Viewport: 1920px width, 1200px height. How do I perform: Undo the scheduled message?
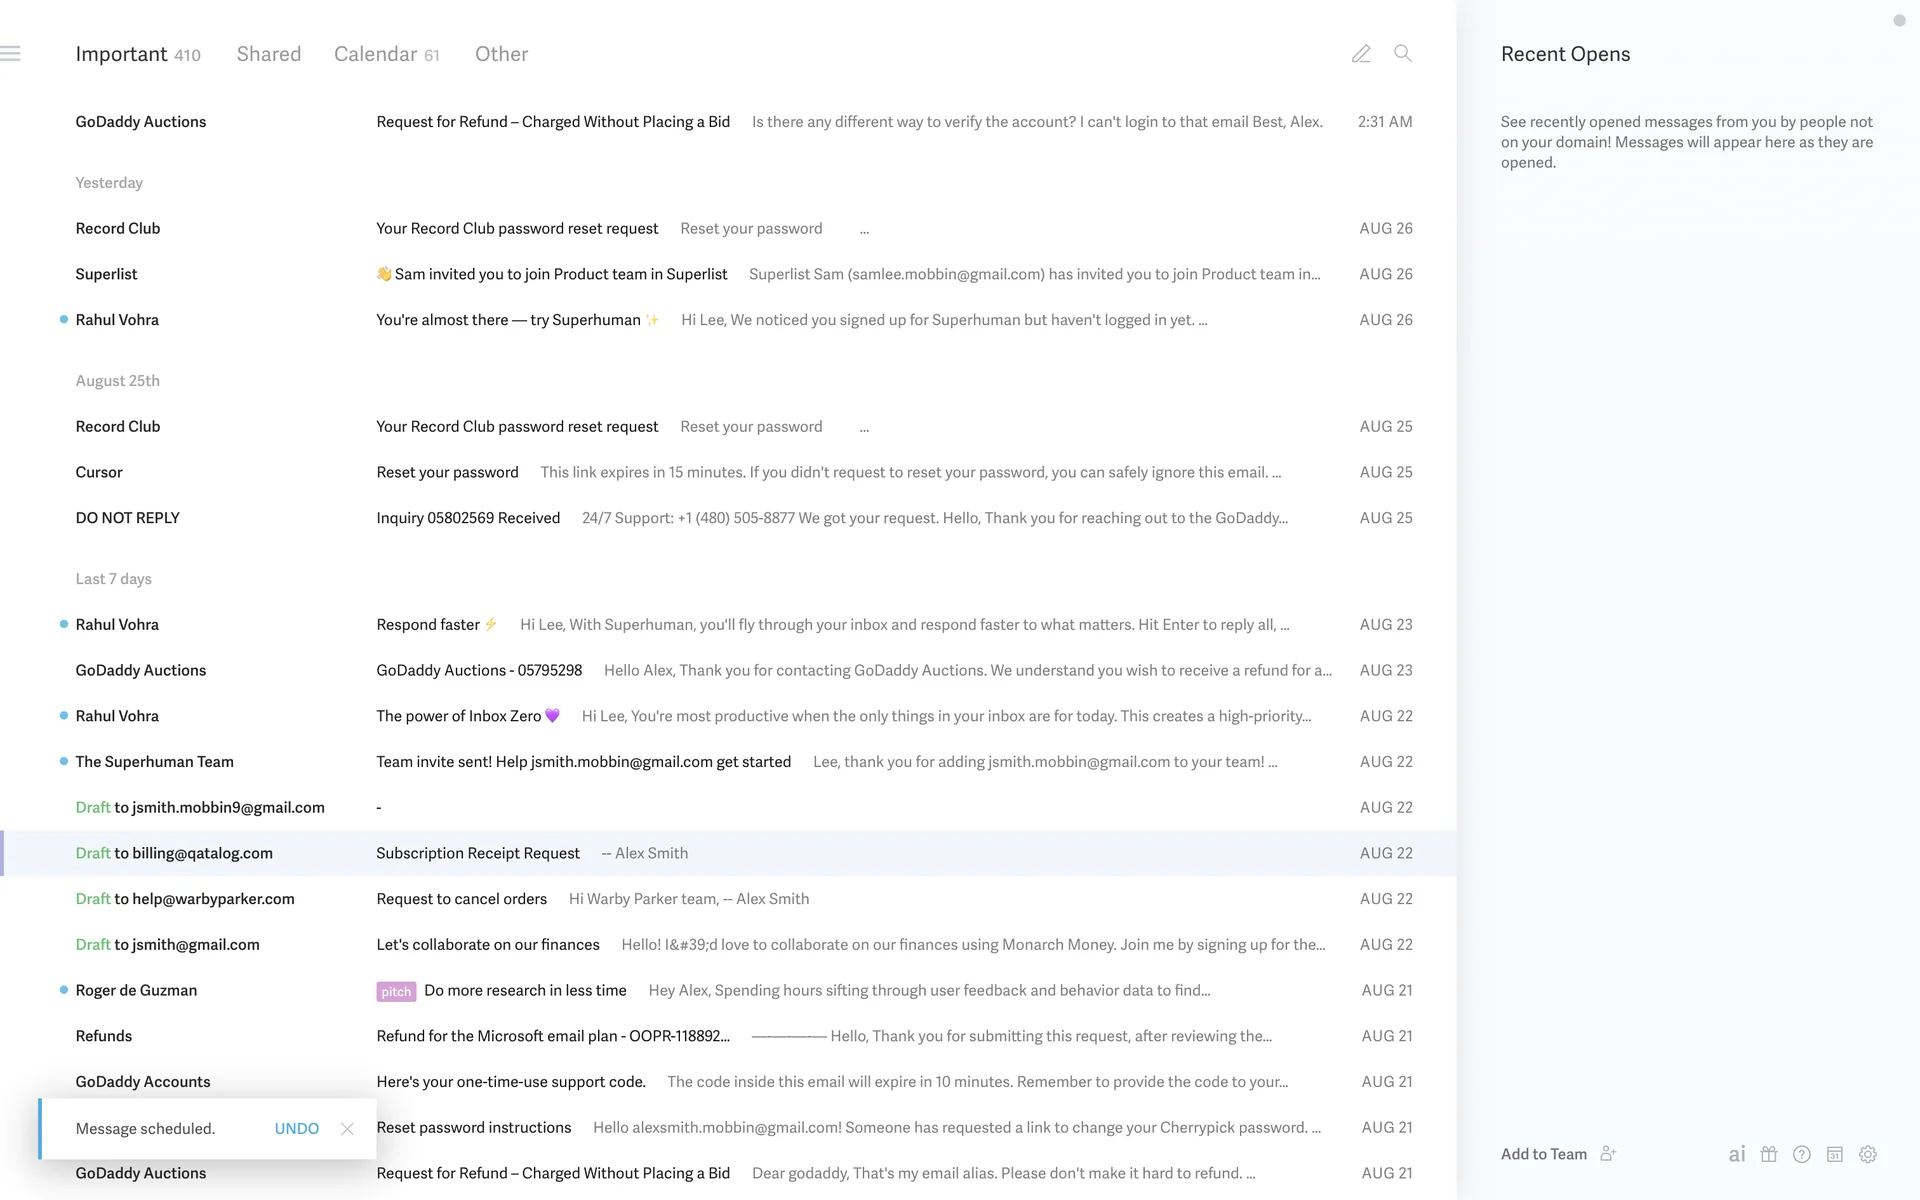click(x=296, y=1129)
